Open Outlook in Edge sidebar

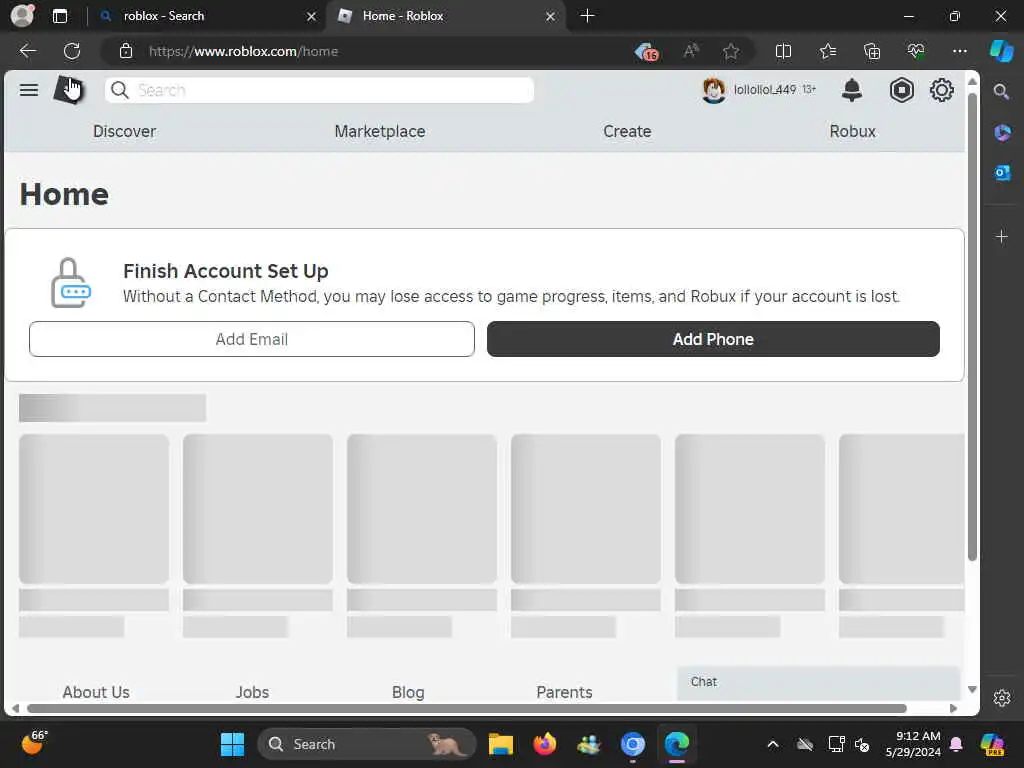1002,172
